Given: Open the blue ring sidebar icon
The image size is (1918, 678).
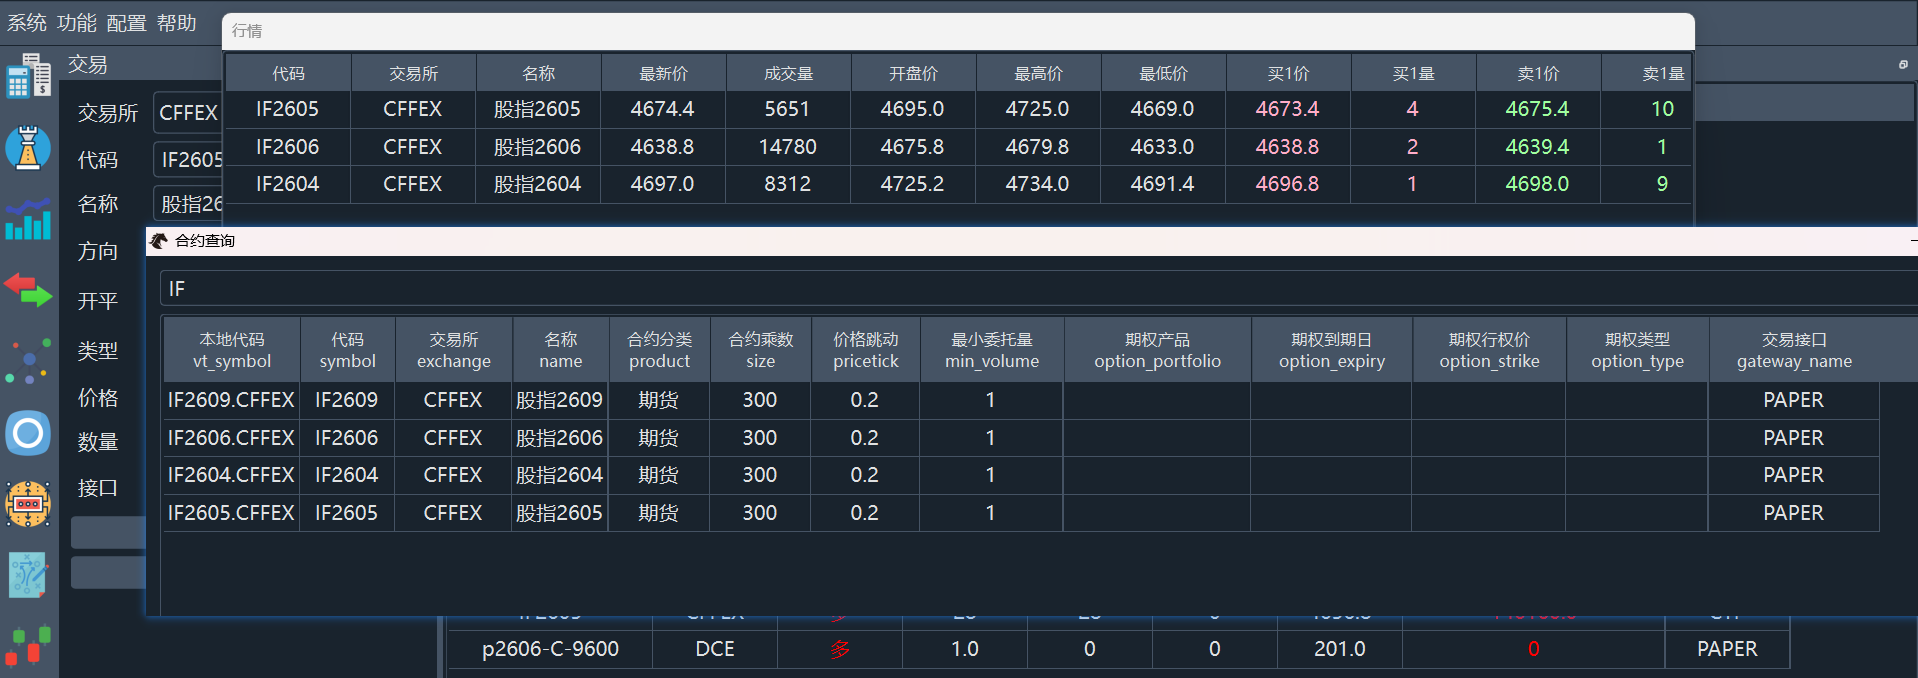Looking at the screenshot, I should [x=28, y=433].
